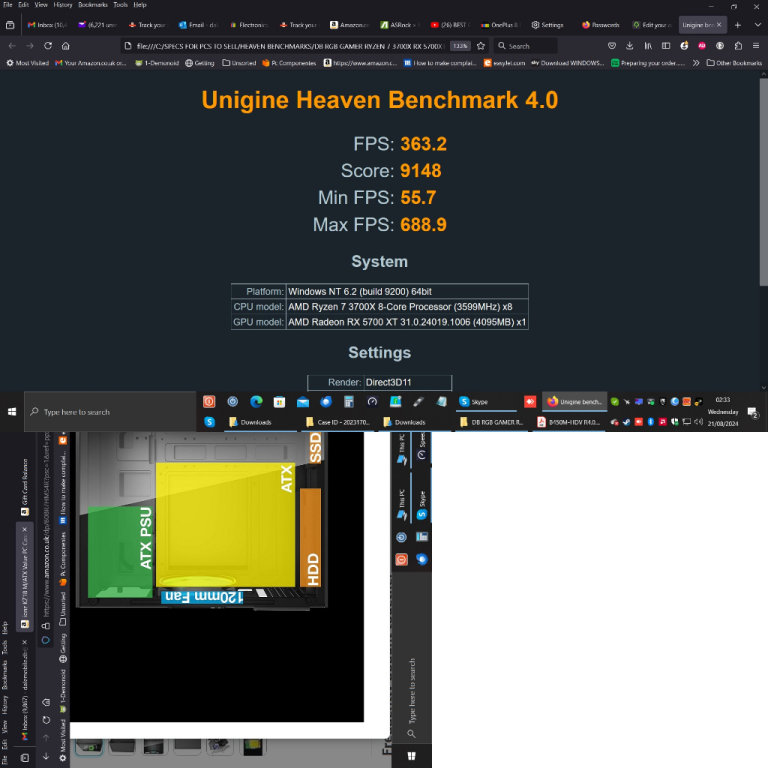Open the History menu
The width and height of the screenshot is (768, 768).
(x=63, y=5)
